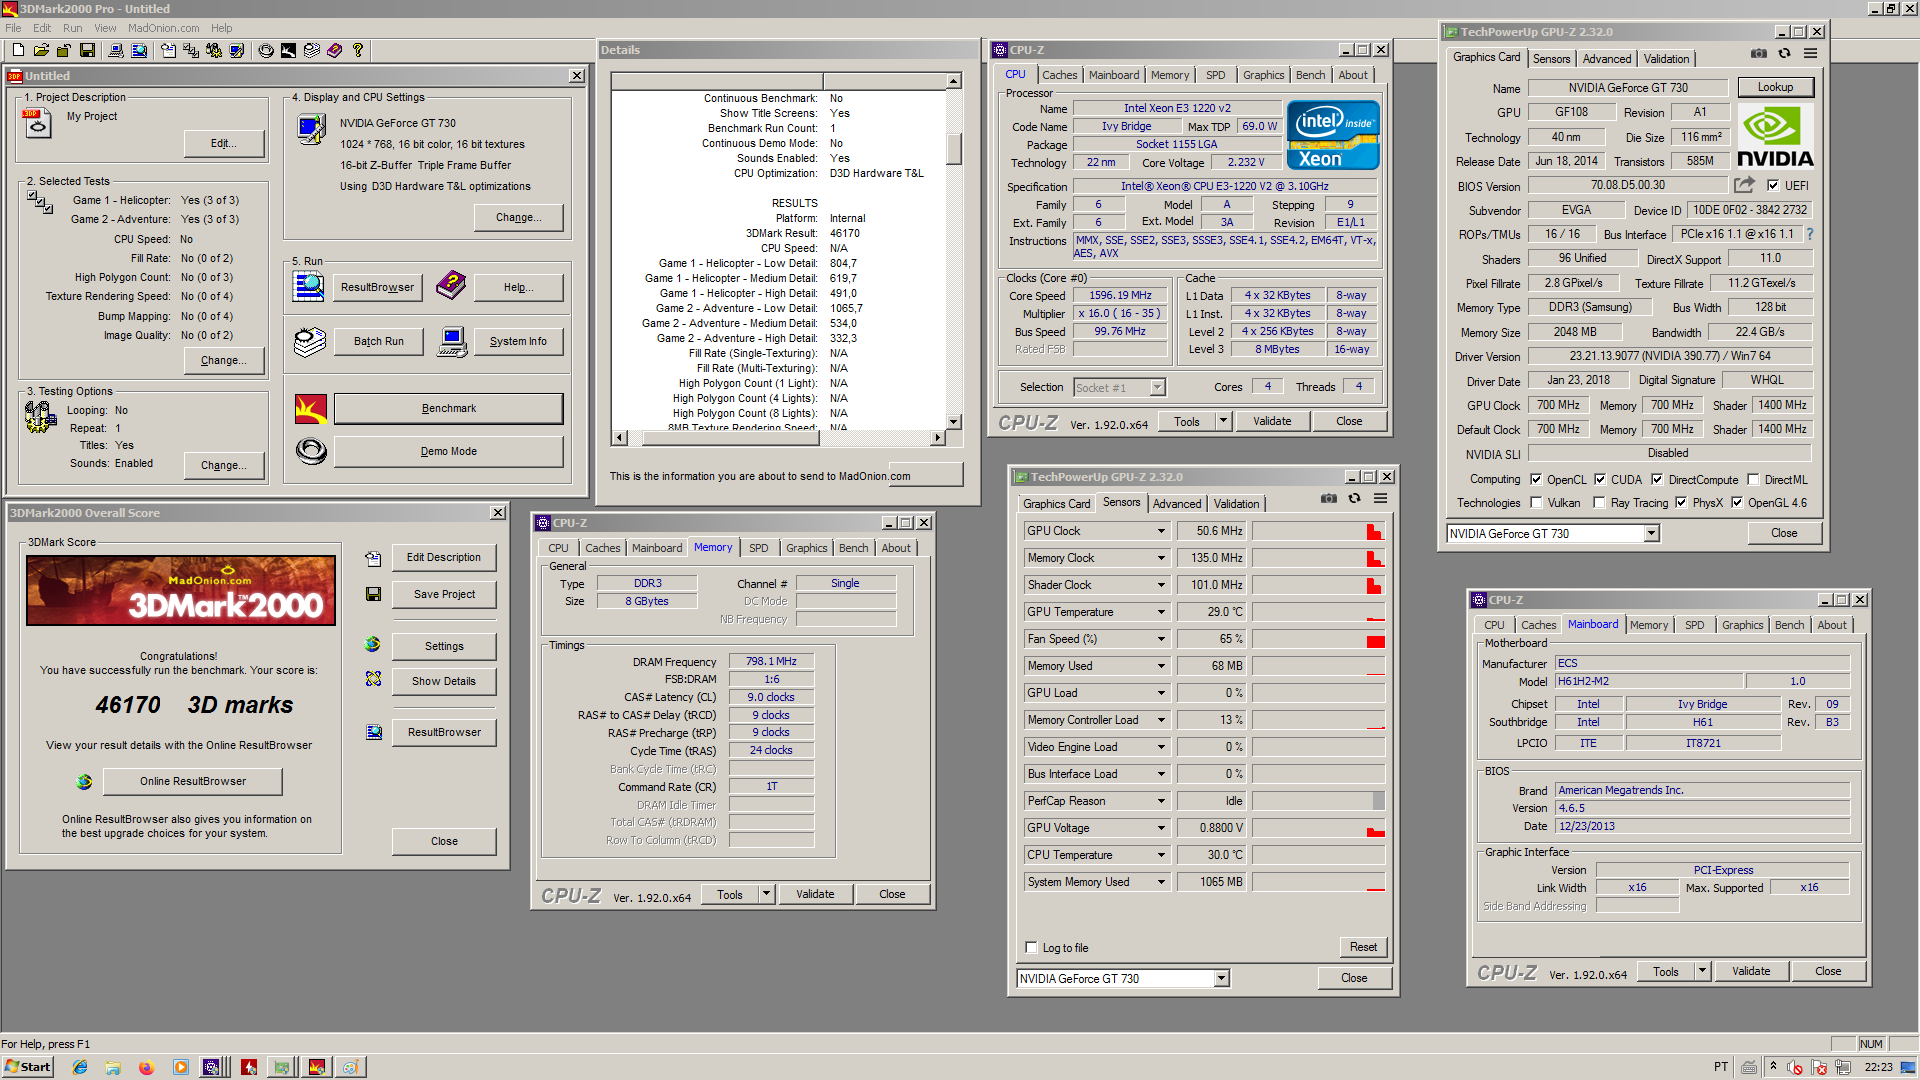Click the floppy icon next to Save Project

pyautogui.click(x=373, y=594)
